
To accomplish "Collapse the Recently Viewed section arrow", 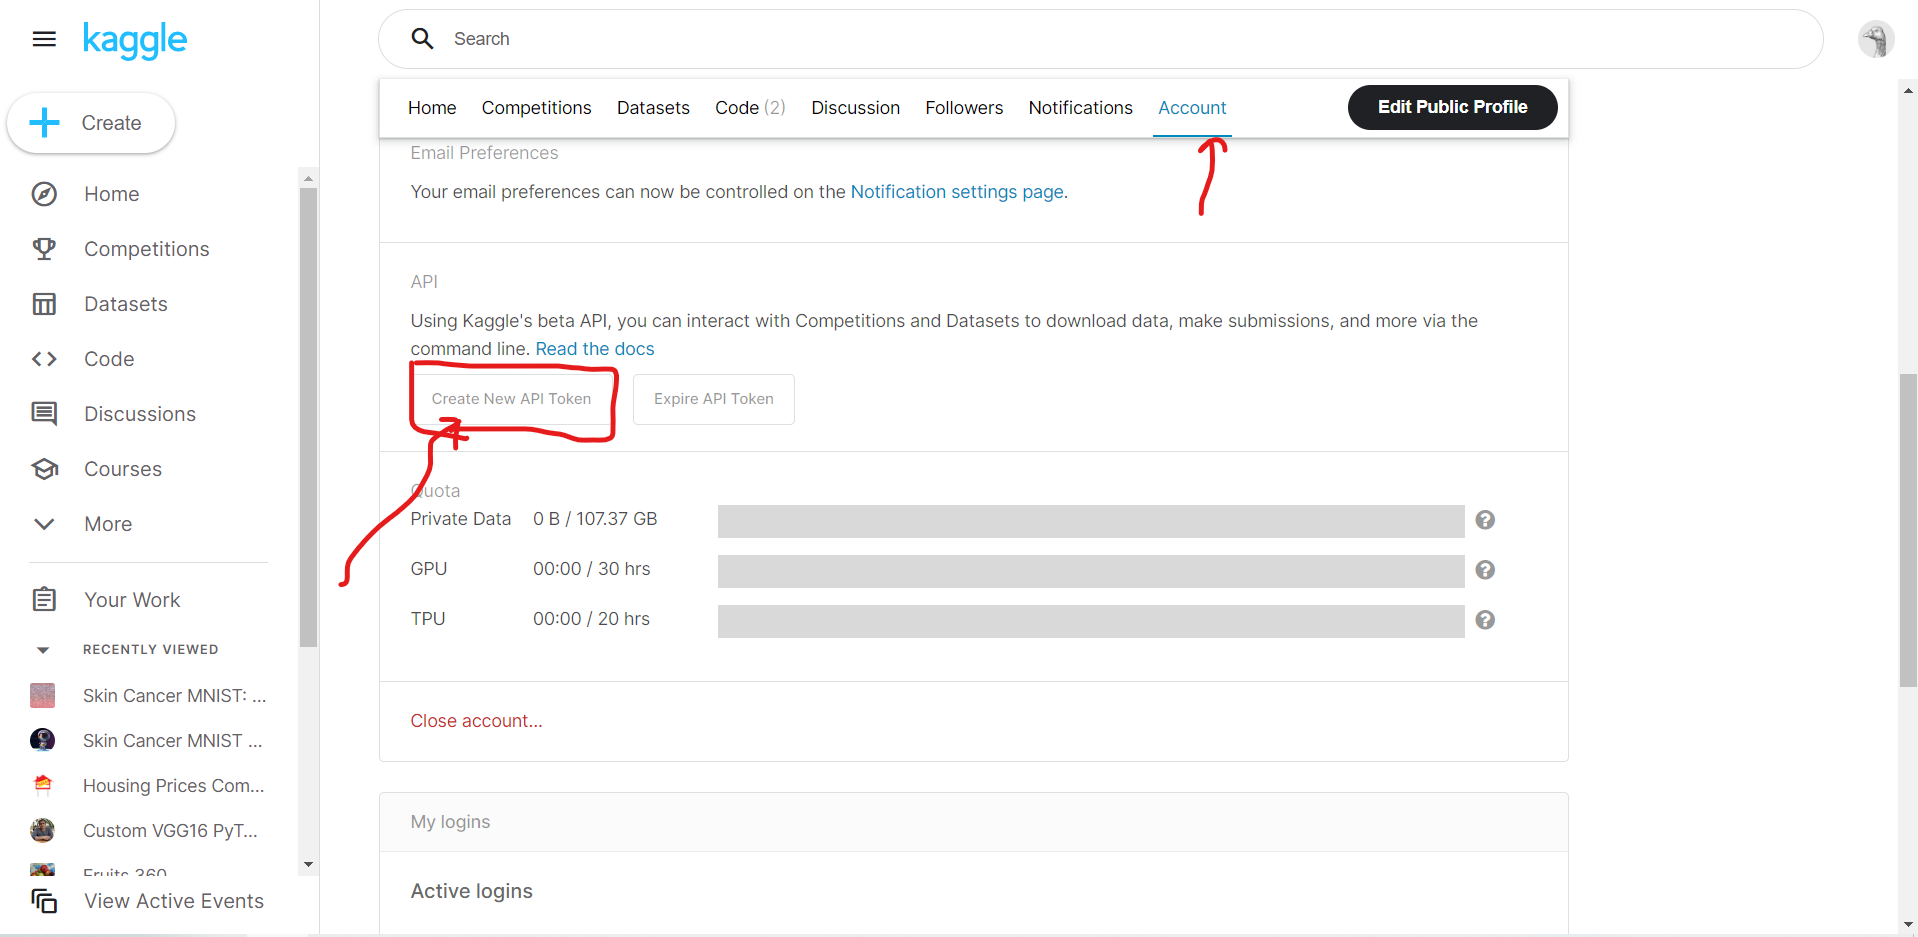I will tap(42, 650).
